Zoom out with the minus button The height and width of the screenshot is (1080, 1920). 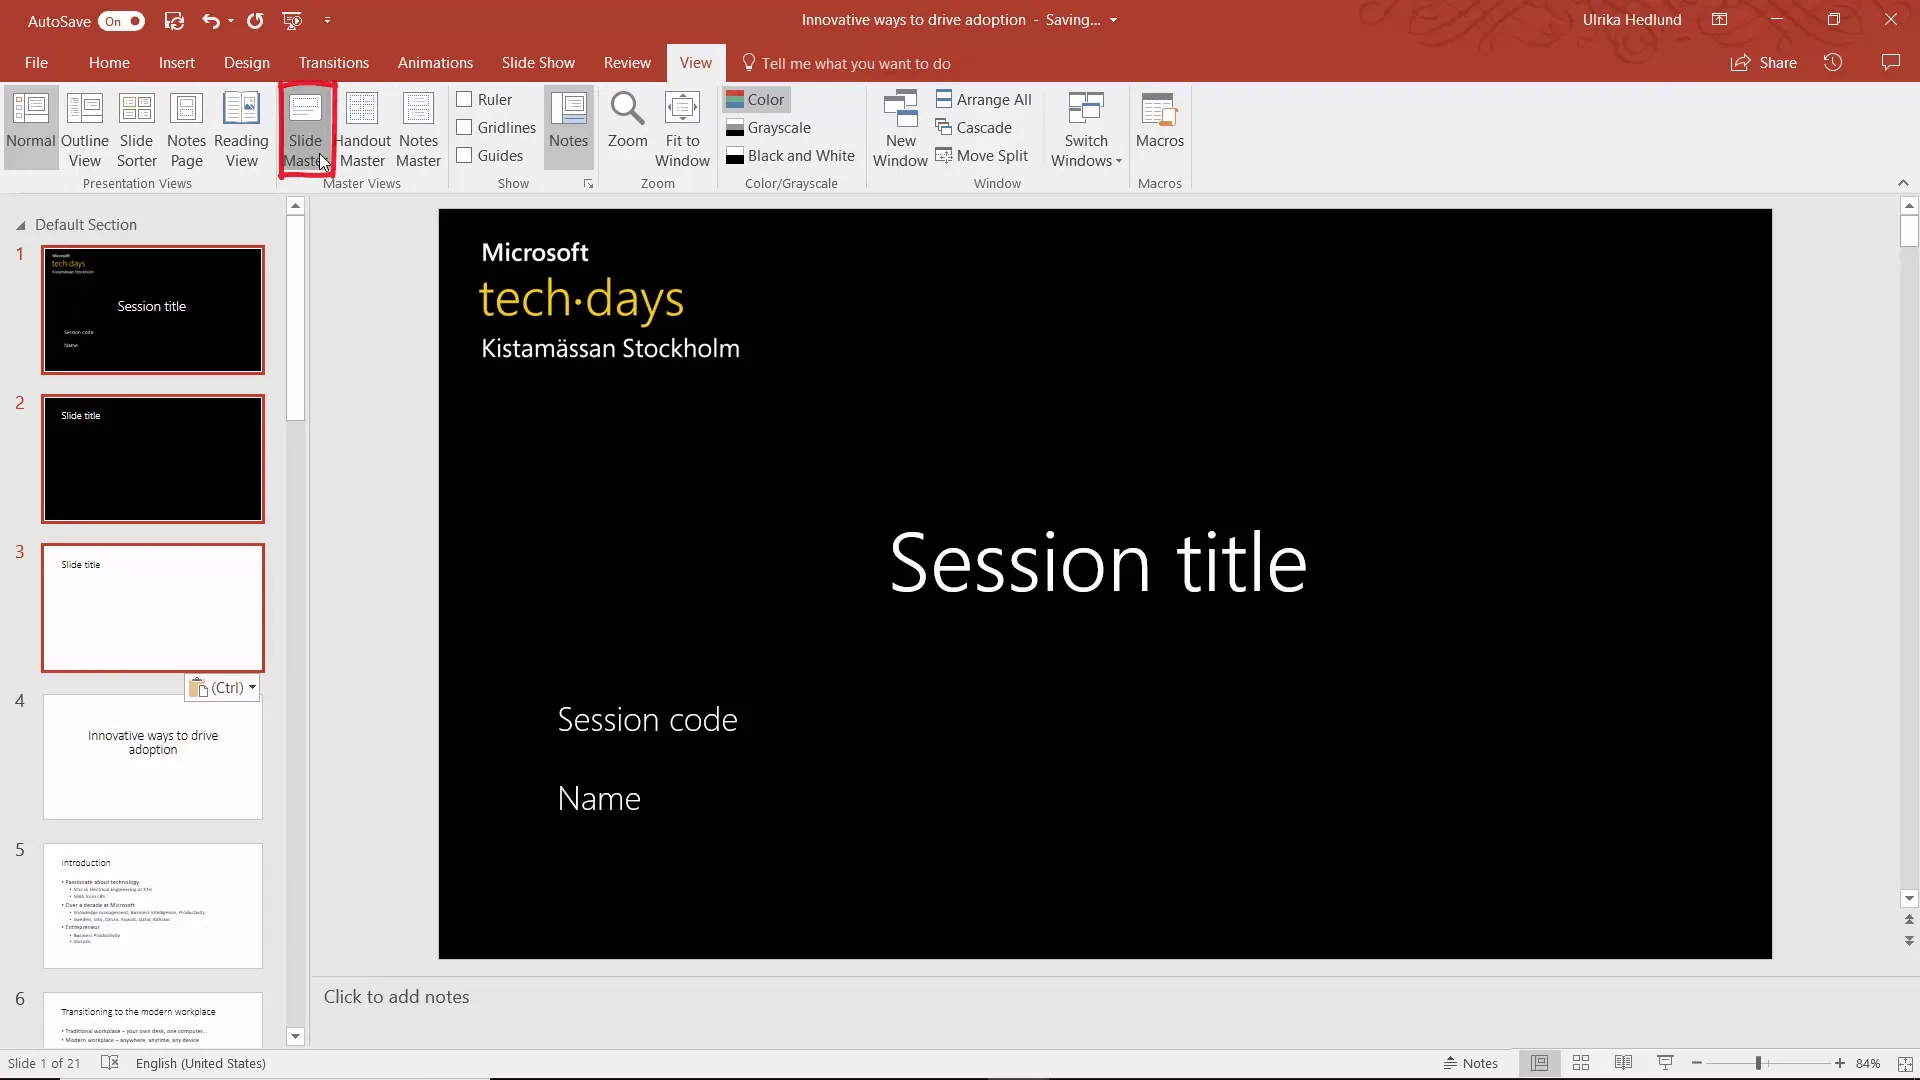(1697, 1063)
